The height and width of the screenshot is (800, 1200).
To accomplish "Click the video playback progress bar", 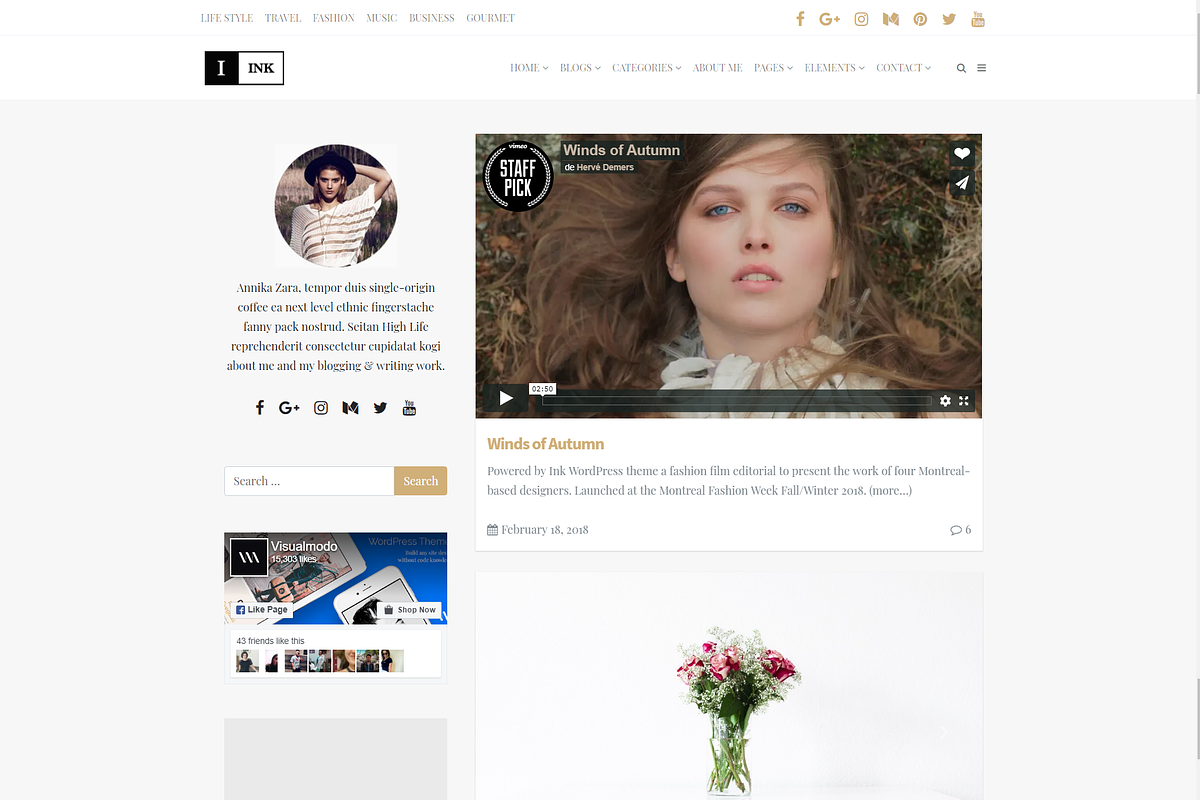I will click(x=737, y=400).
